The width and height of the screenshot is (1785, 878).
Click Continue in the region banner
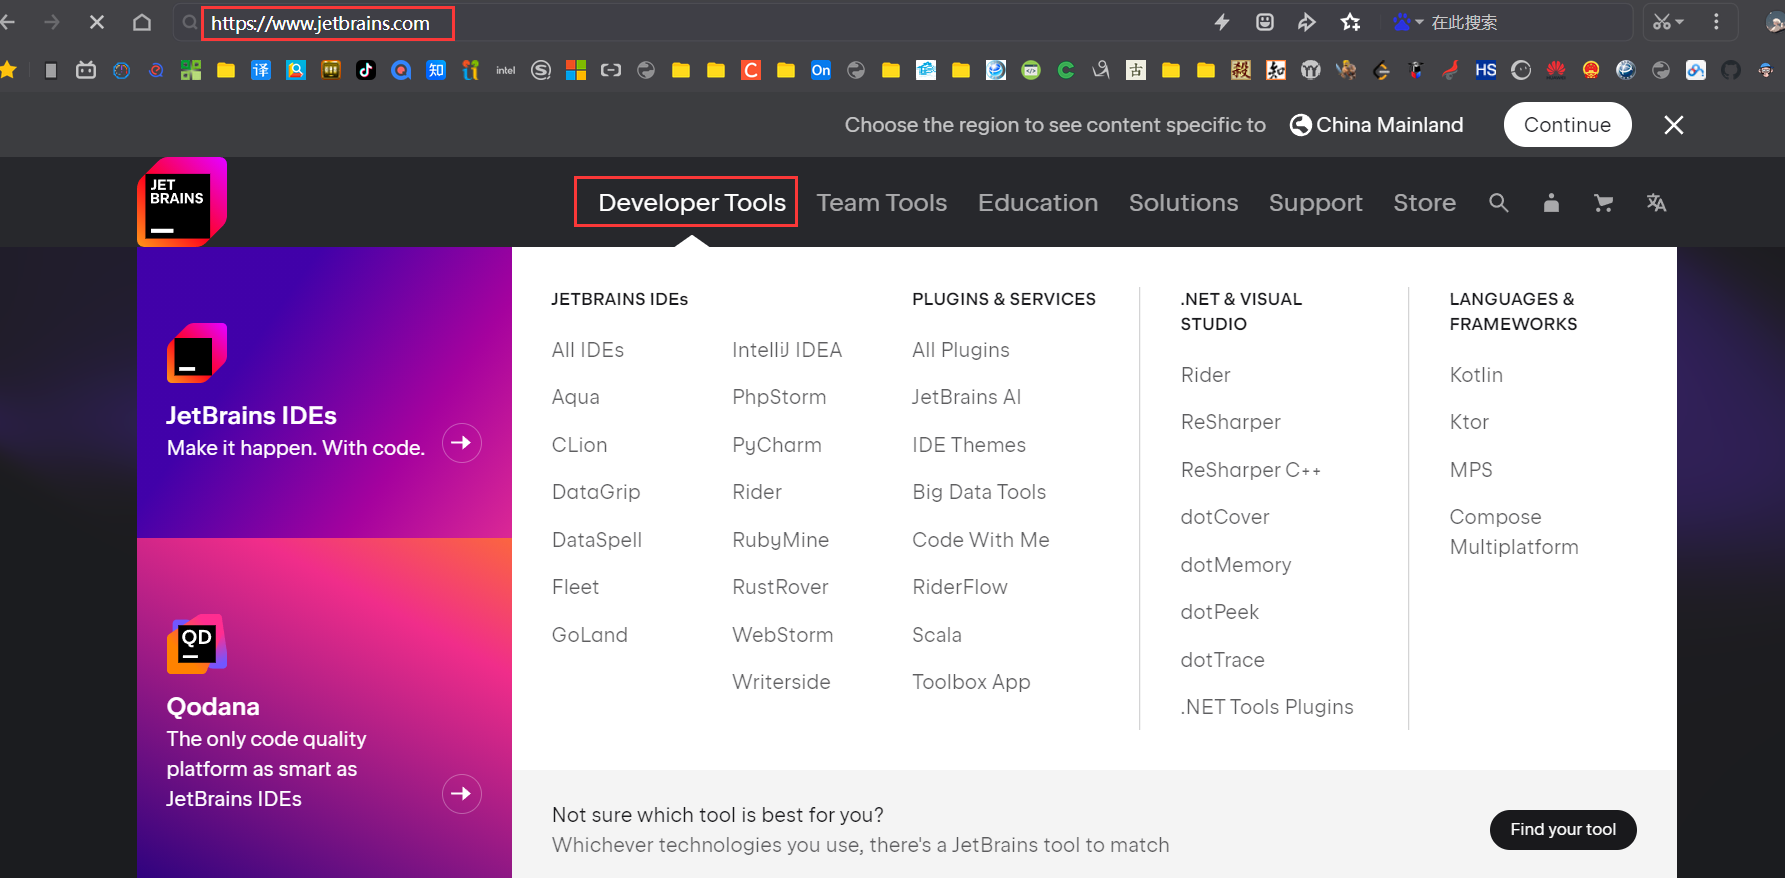[1567, 125]
